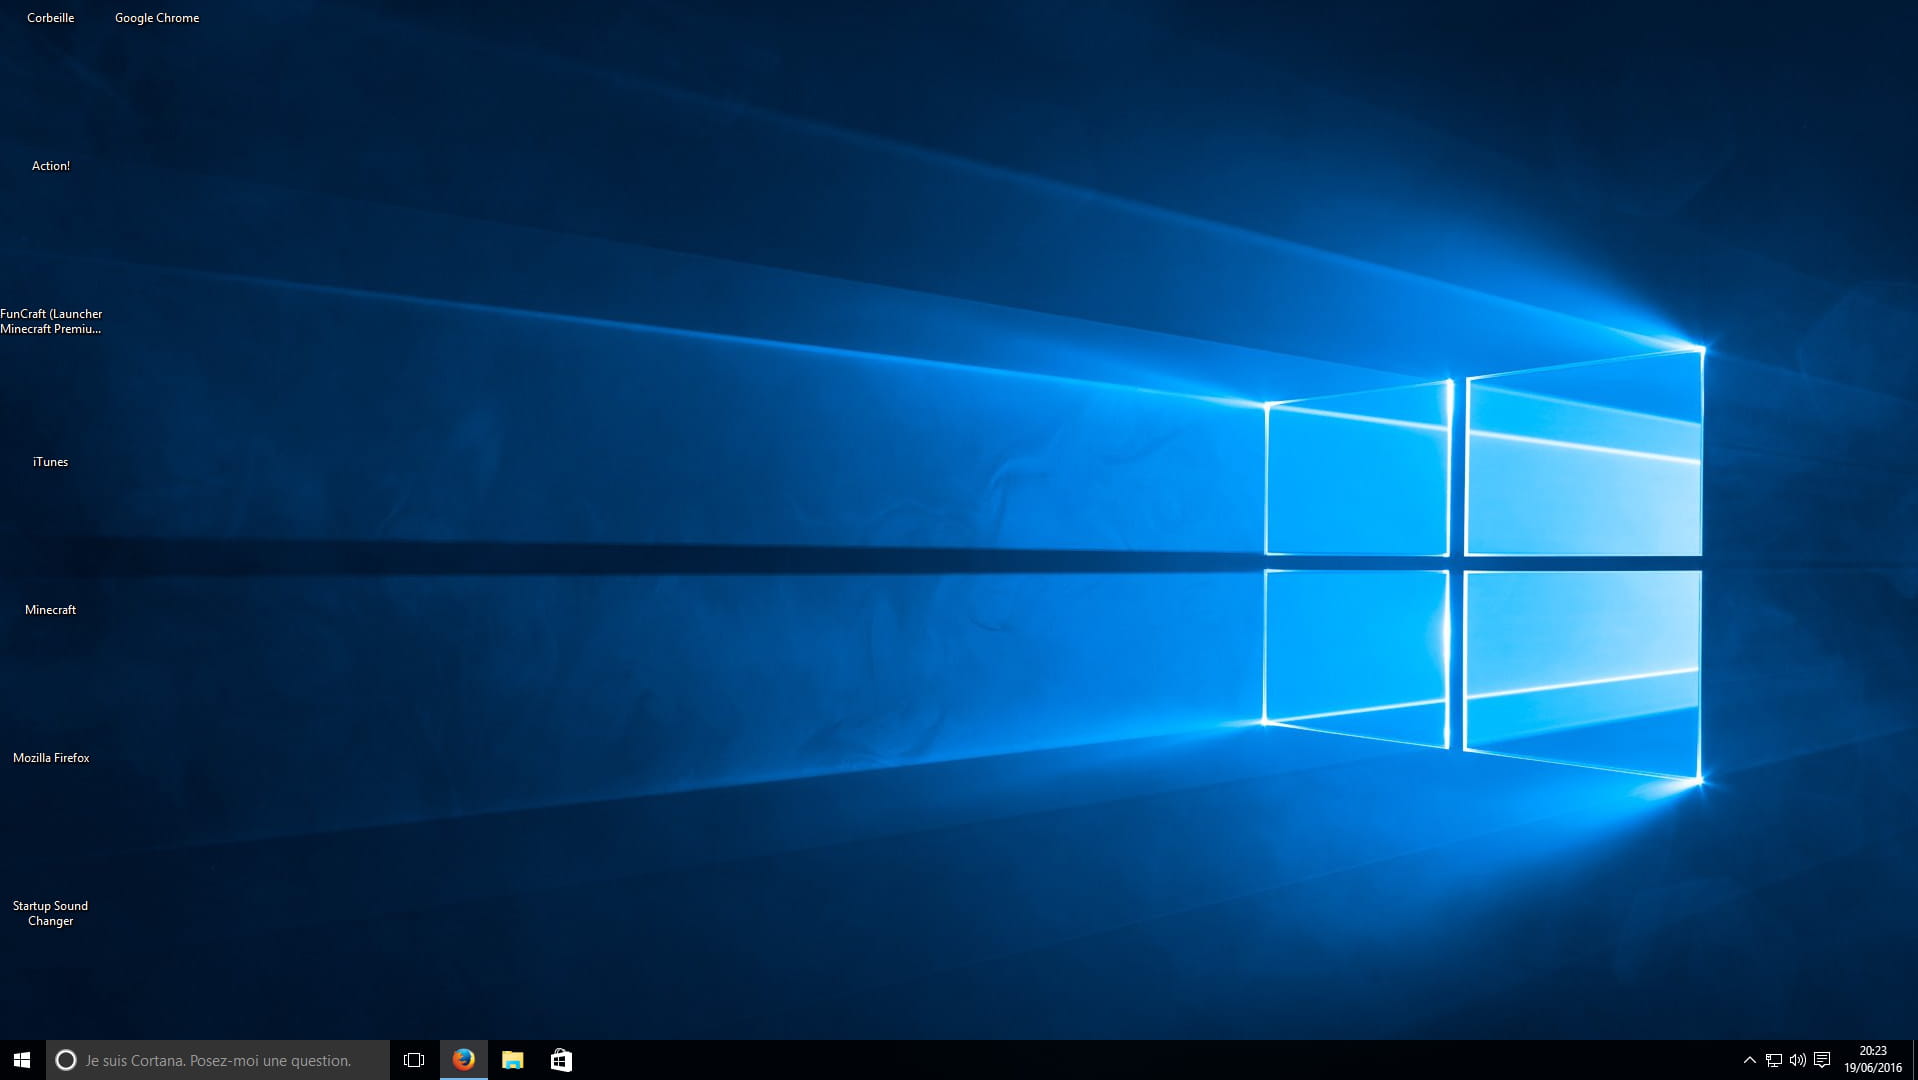The width and height of the screenshot is (1918, 1080).
Task: Open the Windows Store taskbar icon
Action: (561, 1060)
